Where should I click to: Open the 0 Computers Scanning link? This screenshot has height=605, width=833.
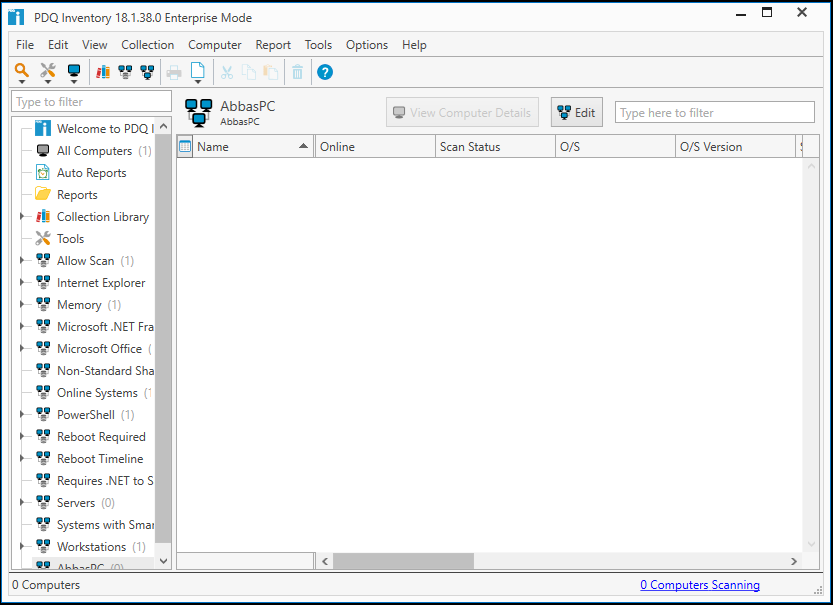(700, 584)
